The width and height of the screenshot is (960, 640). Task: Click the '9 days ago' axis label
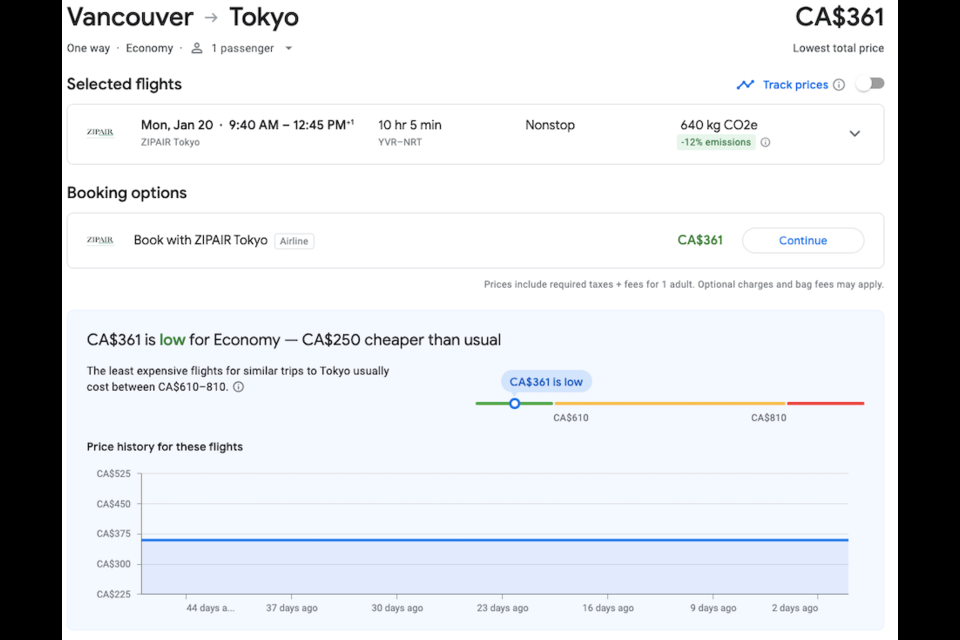pyautogui.click(x=713, y=608)
